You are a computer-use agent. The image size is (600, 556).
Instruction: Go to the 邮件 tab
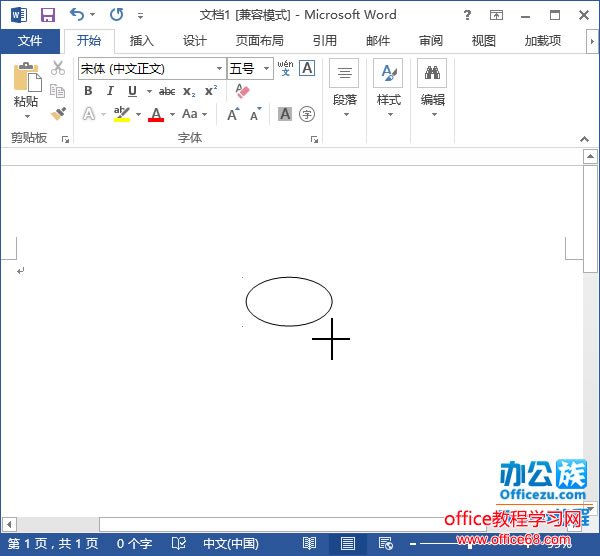[x=378, y=41]
